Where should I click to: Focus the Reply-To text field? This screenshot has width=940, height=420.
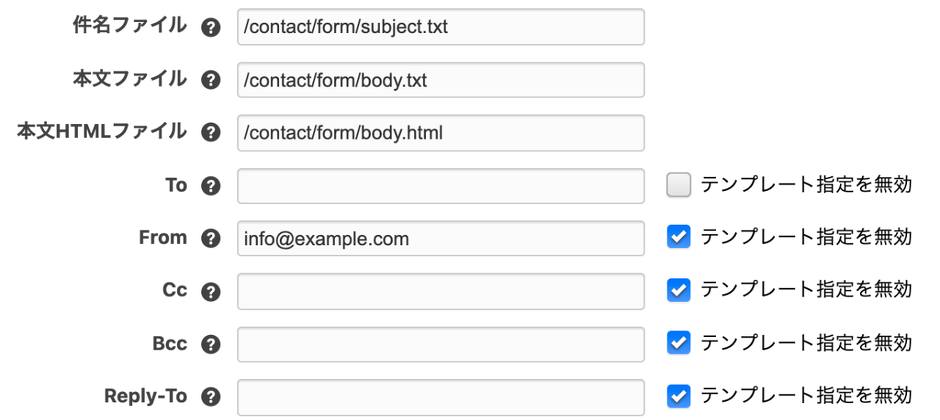point(441,396)
